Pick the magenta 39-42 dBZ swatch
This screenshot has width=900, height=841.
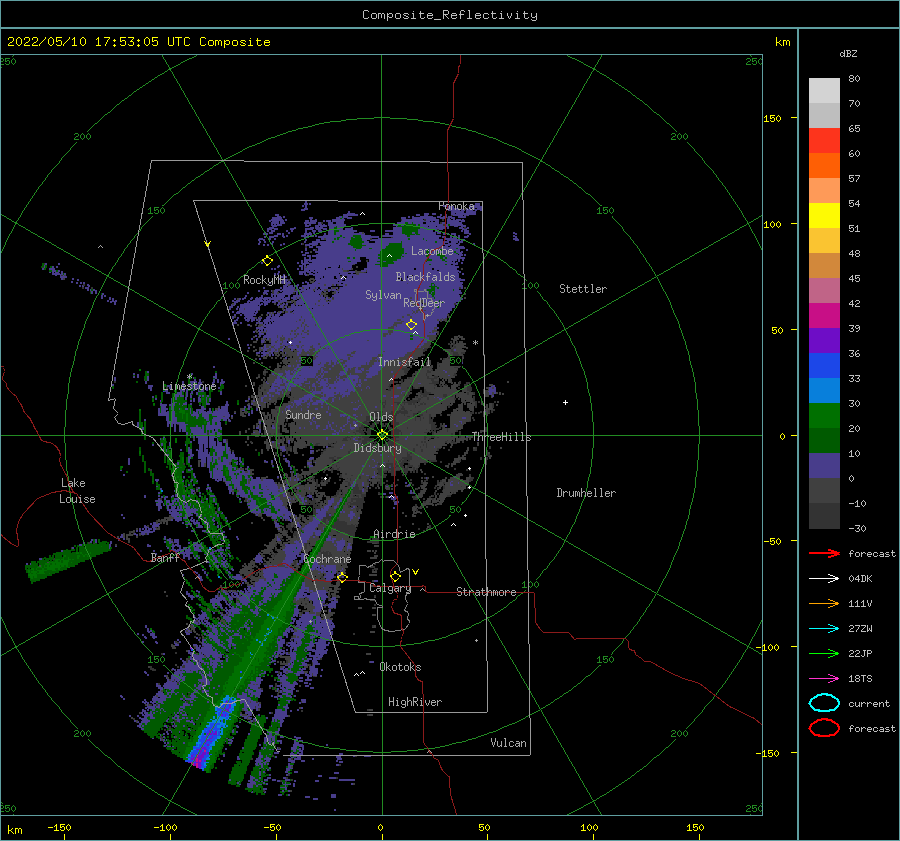(x=824, y=315)
